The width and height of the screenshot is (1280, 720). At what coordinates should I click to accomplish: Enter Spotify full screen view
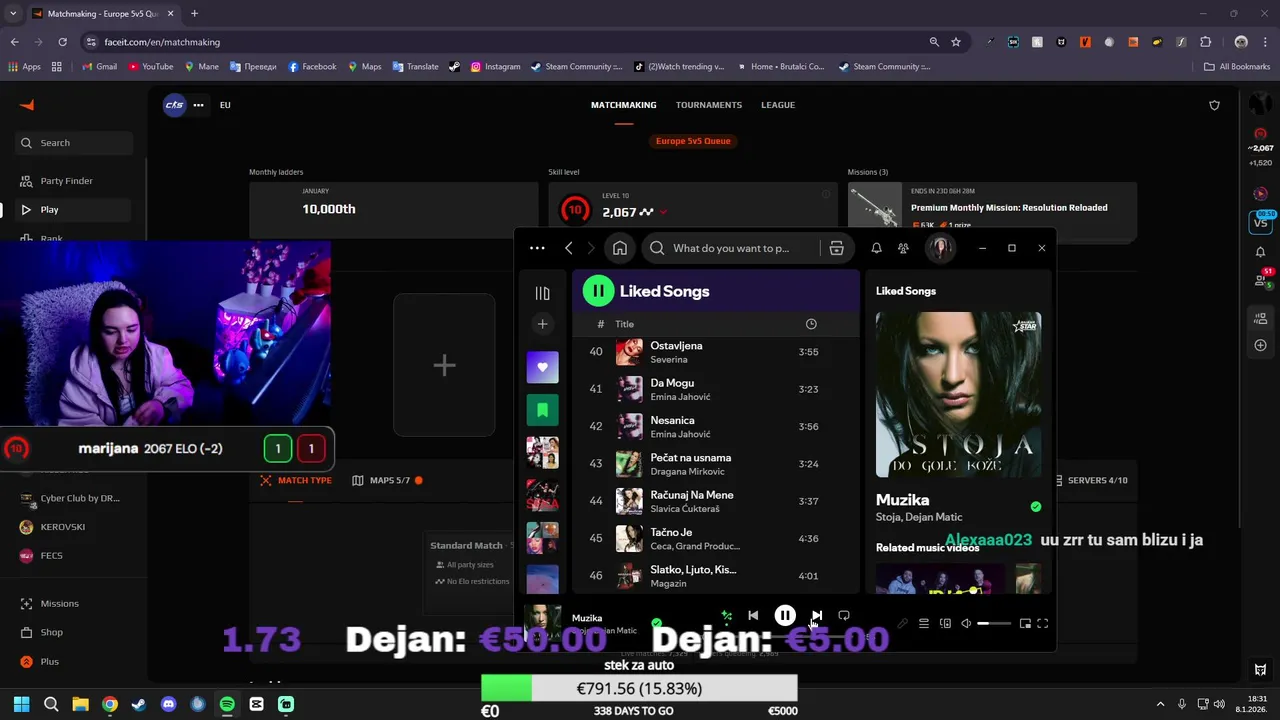1043,624
